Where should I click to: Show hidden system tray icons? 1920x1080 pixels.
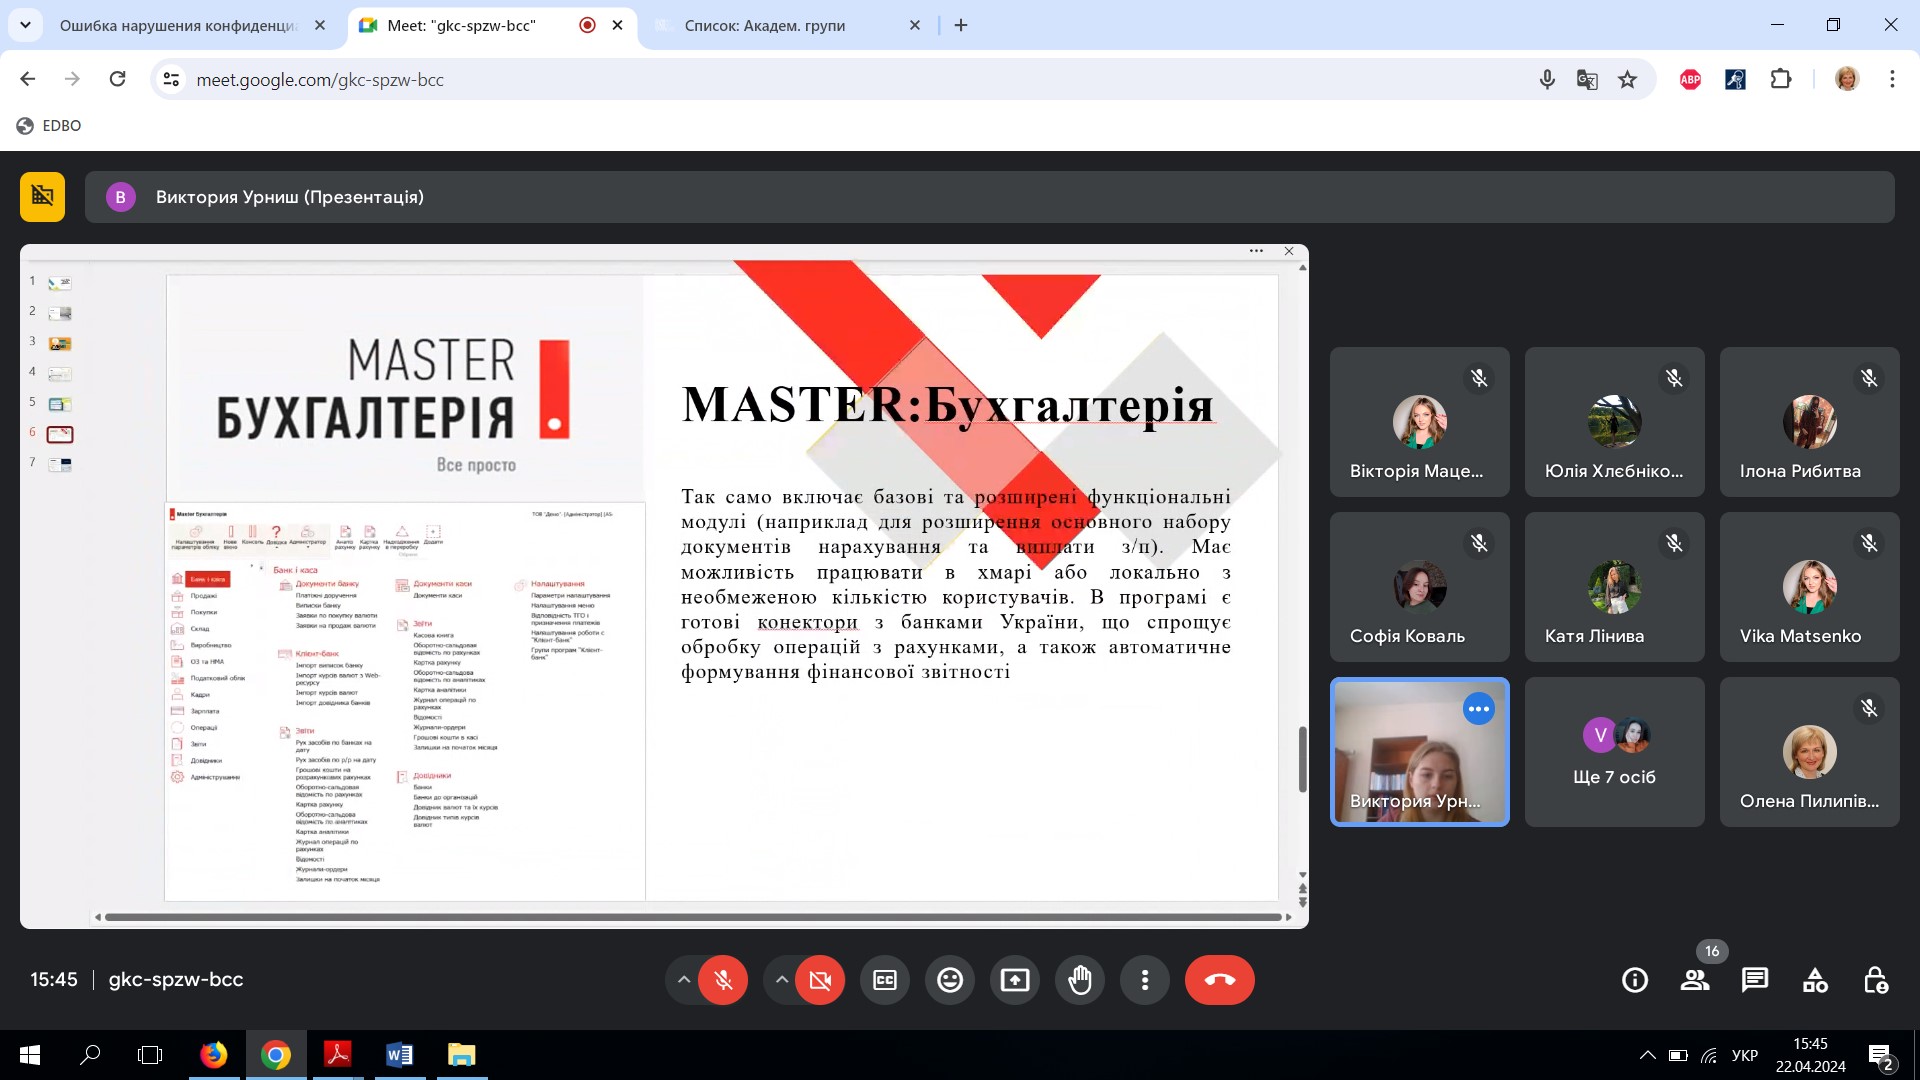(x=1647, y=1055)
